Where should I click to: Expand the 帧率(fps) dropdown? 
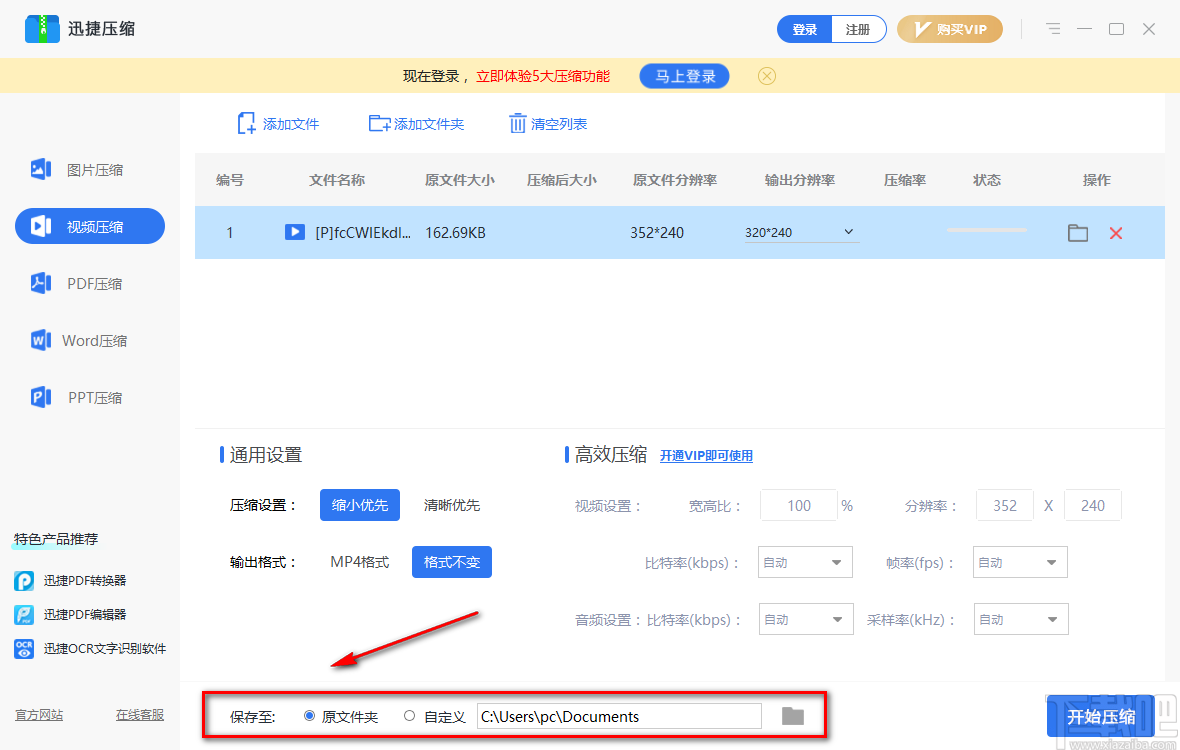(1019, 562)
